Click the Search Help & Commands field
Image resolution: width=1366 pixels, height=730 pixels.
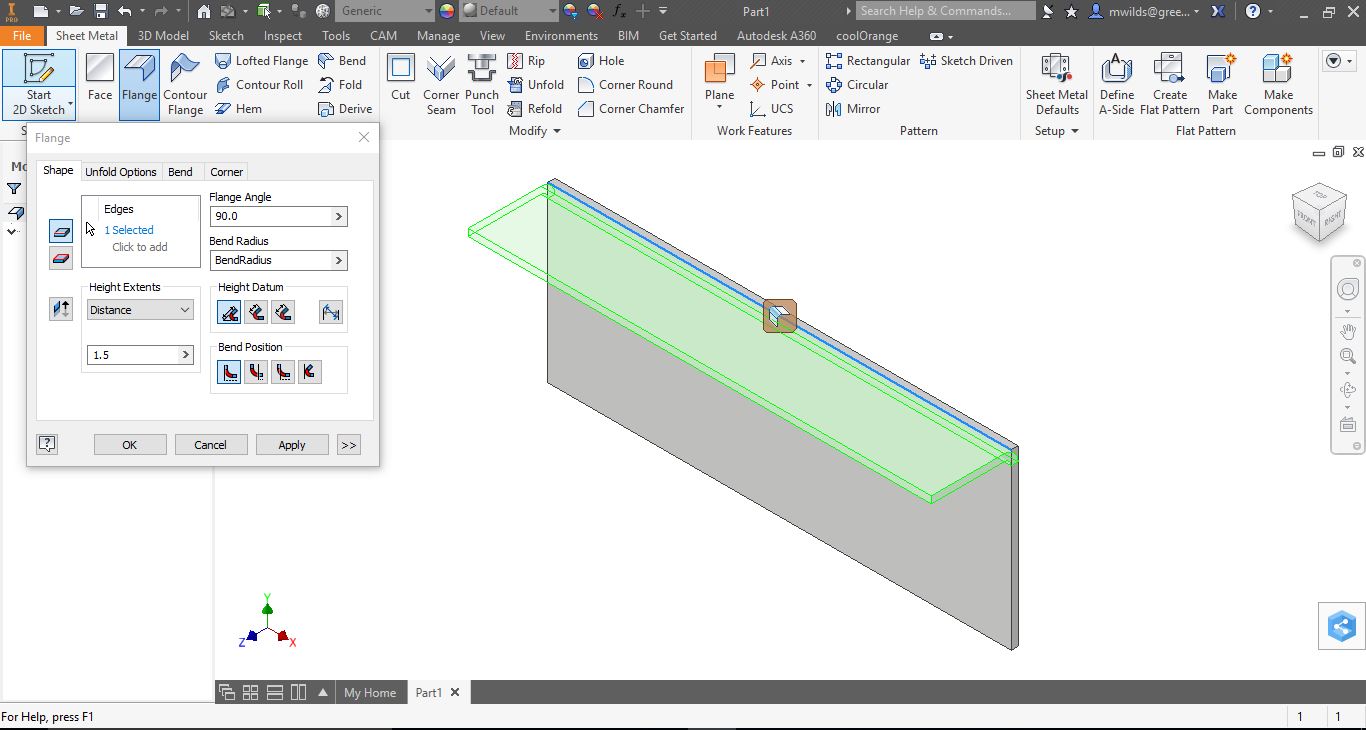tap(946, 11)
